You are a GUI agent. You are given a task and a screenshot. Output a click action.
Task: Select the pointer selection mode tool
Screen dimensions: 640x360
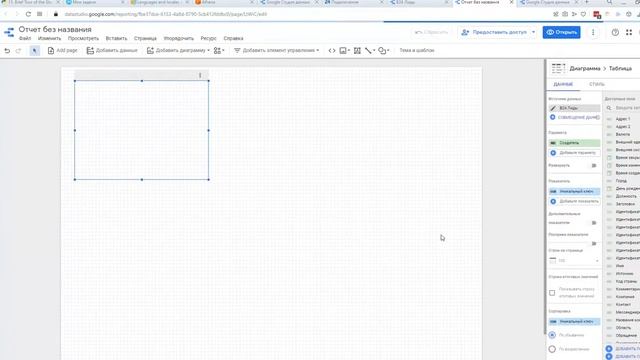point(35,51)
